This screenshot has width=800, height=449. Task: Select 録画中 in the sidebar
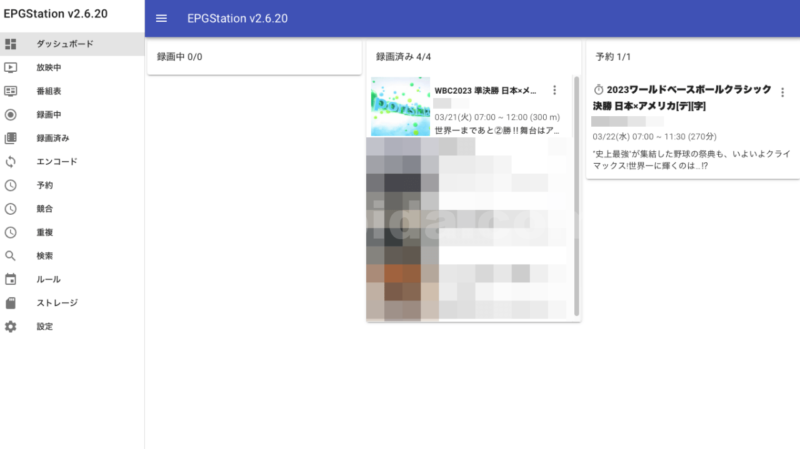(72, 115)
